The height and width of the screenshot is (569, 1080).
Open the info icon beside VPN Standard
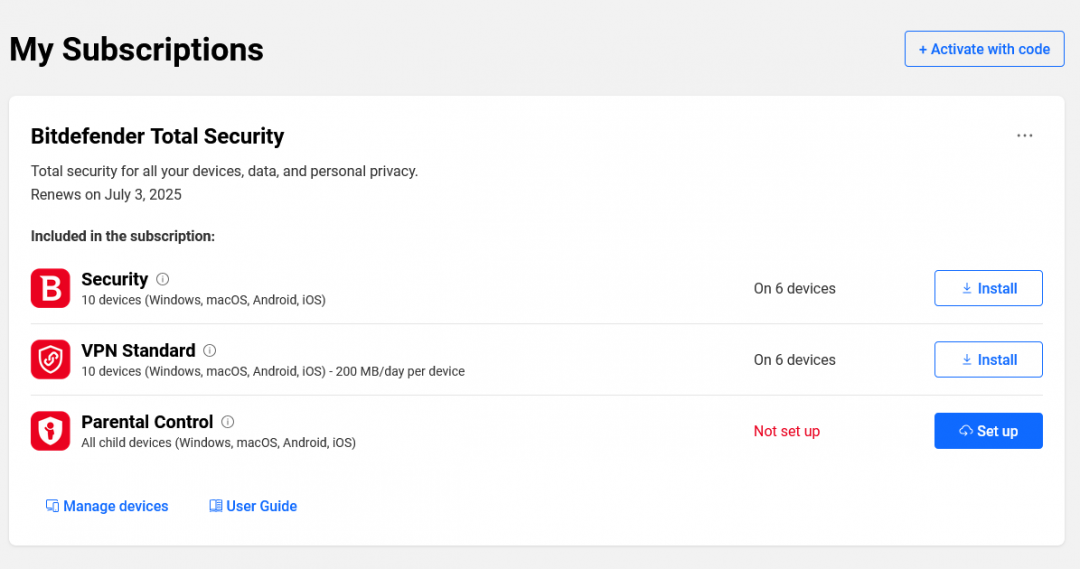[x=210, y=351]
